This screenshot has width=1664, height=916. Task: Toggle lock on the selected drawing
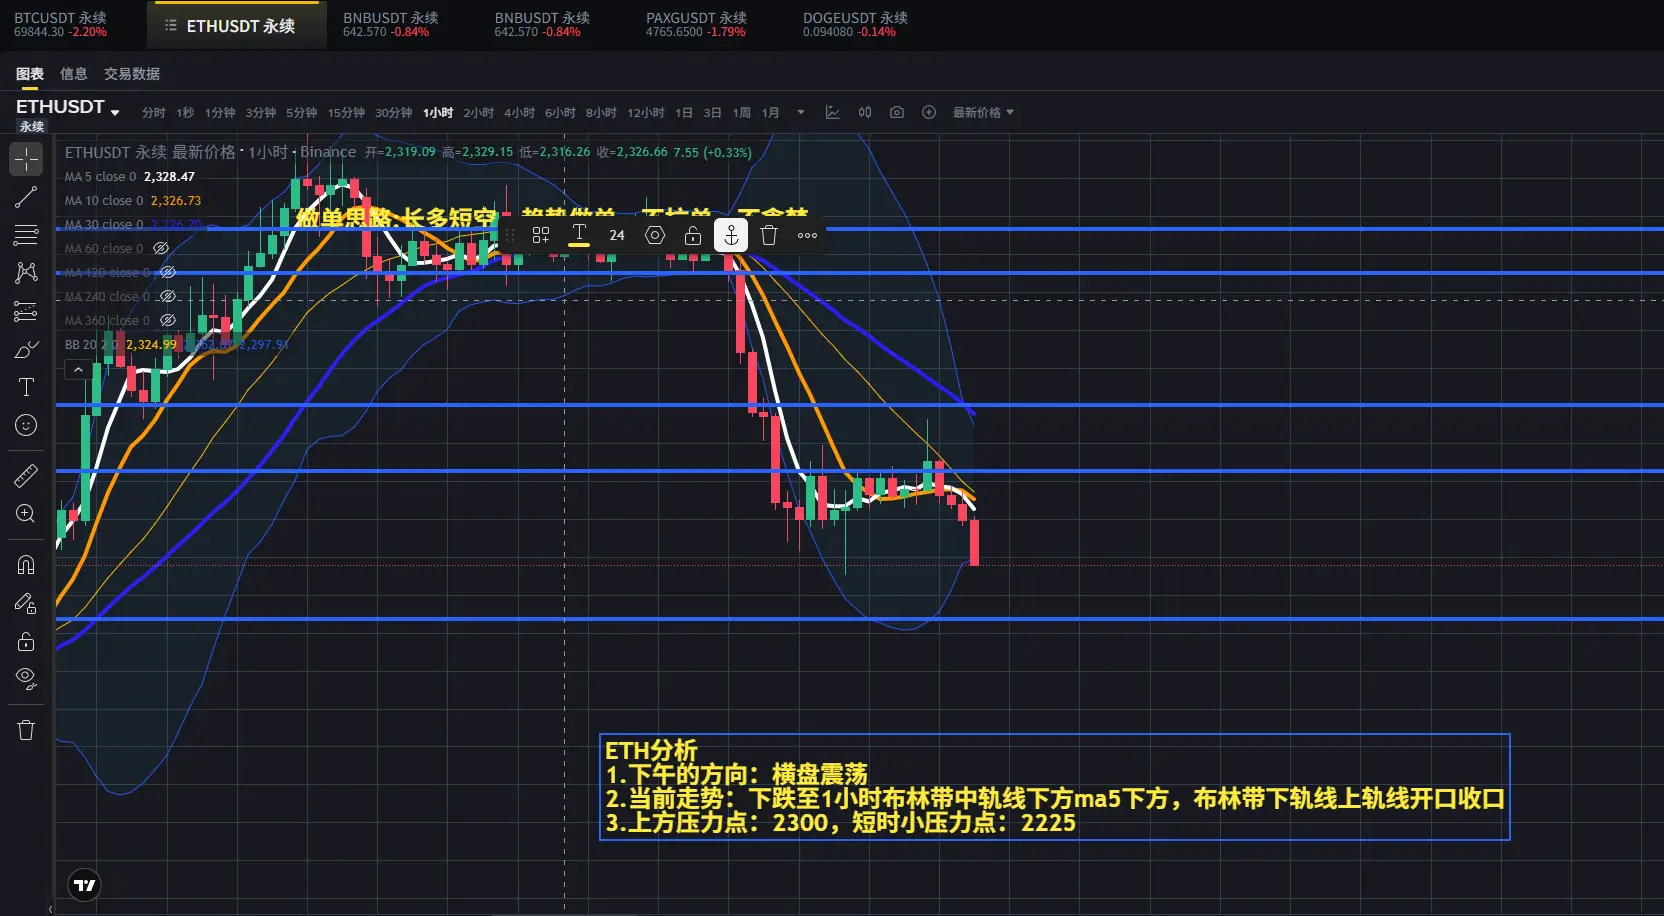coord(693,235)
